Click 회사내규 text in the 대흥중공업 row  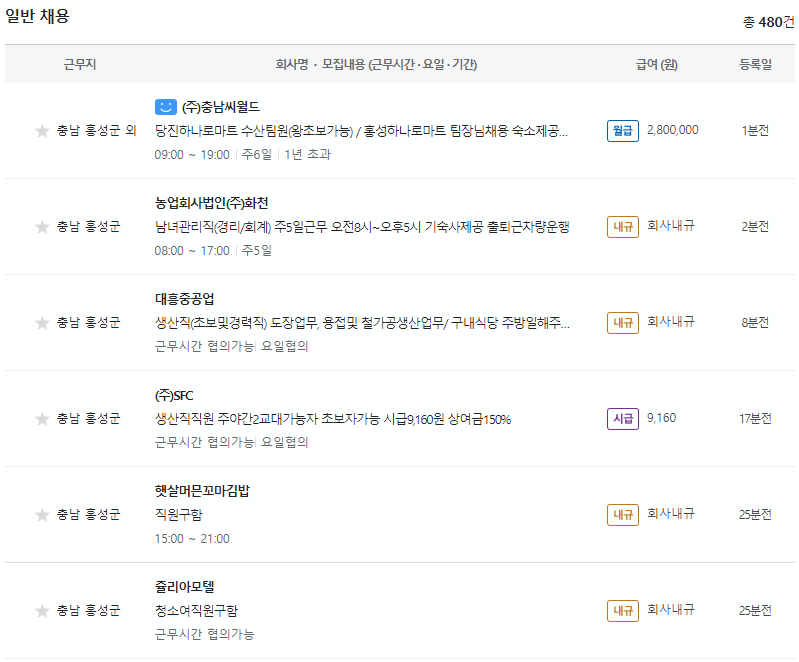click(x=671, y=322)
